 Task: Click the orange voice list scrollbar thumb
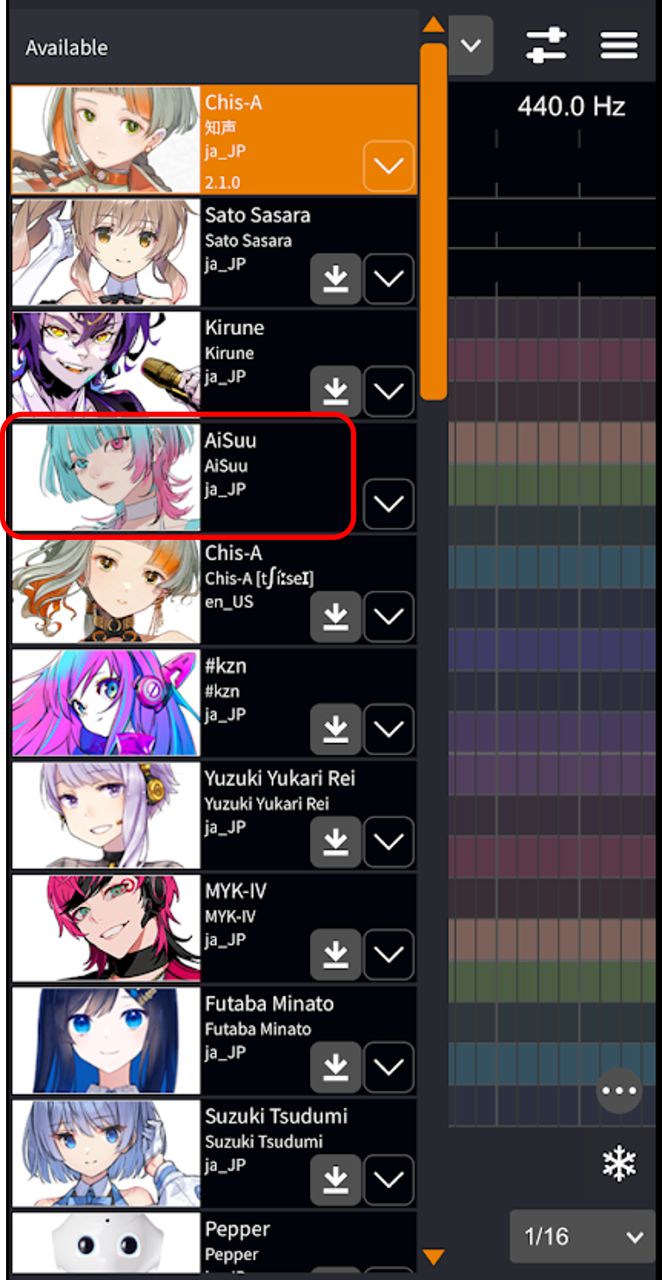click(x=433, y=220)
